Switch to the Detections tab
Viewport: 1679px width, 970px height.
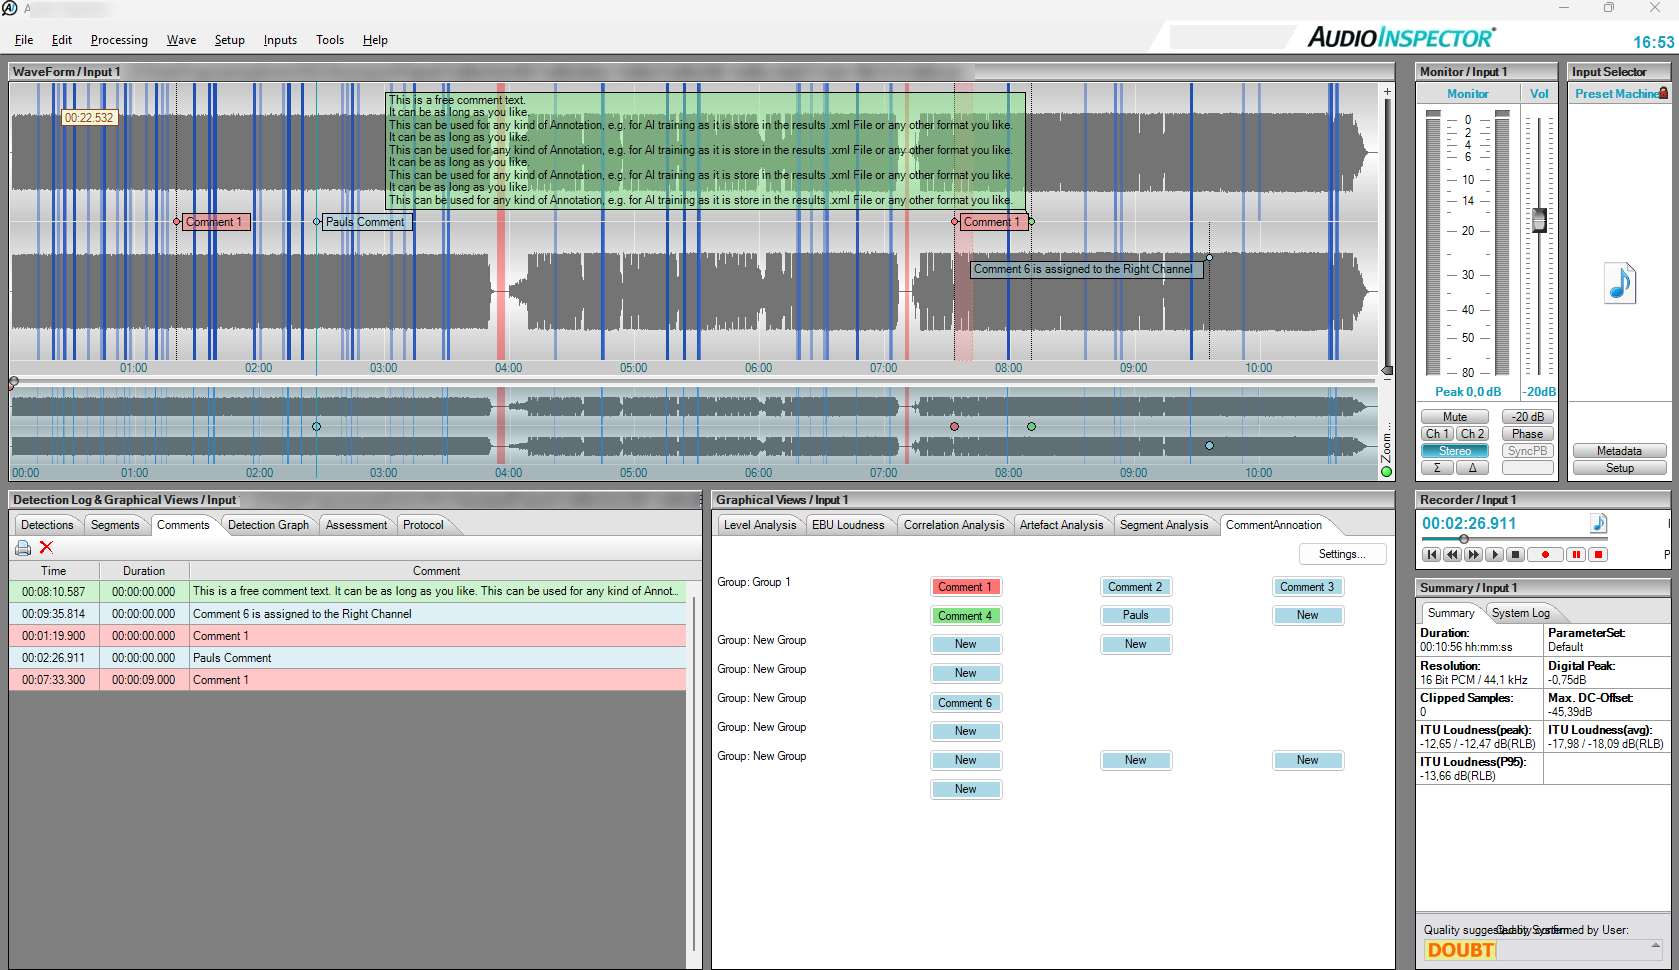pyautogui.click(x=47, y=525)
